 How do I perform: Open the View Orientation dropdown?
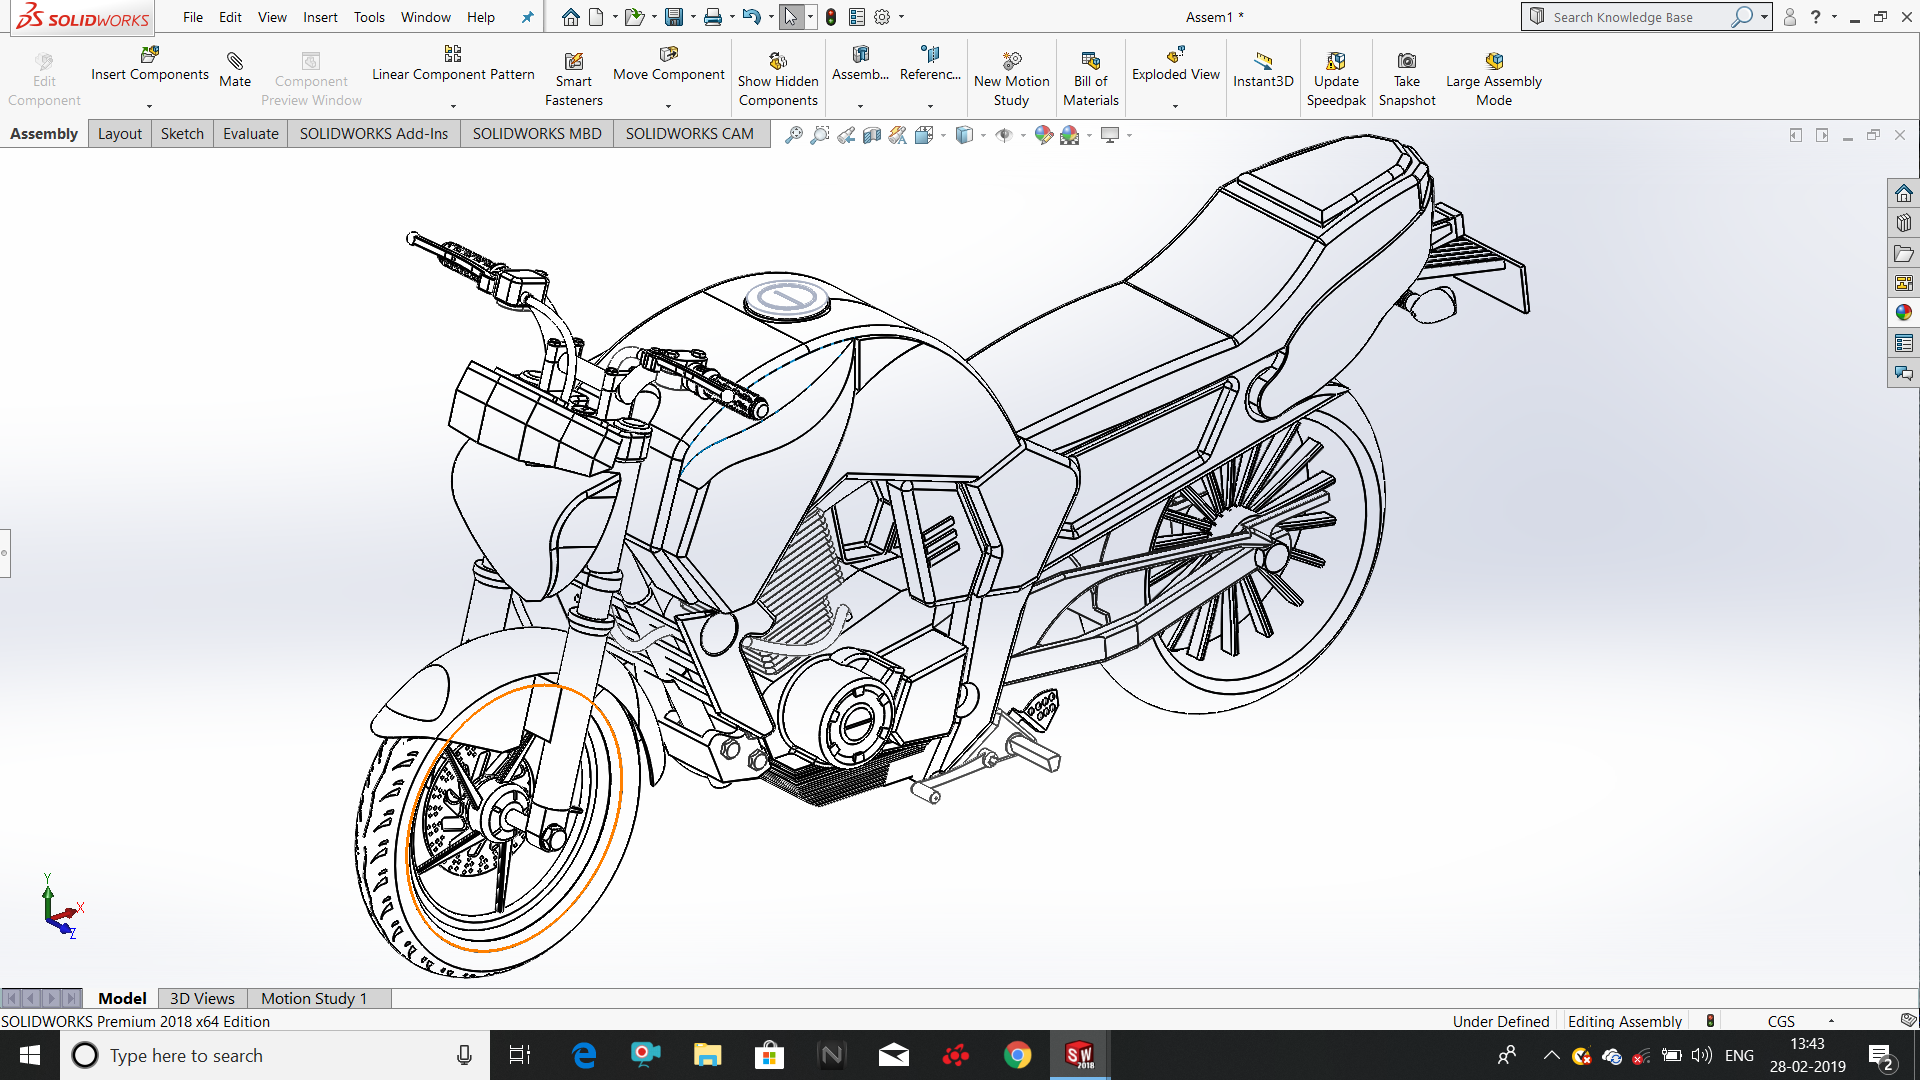tap(943, 134)
